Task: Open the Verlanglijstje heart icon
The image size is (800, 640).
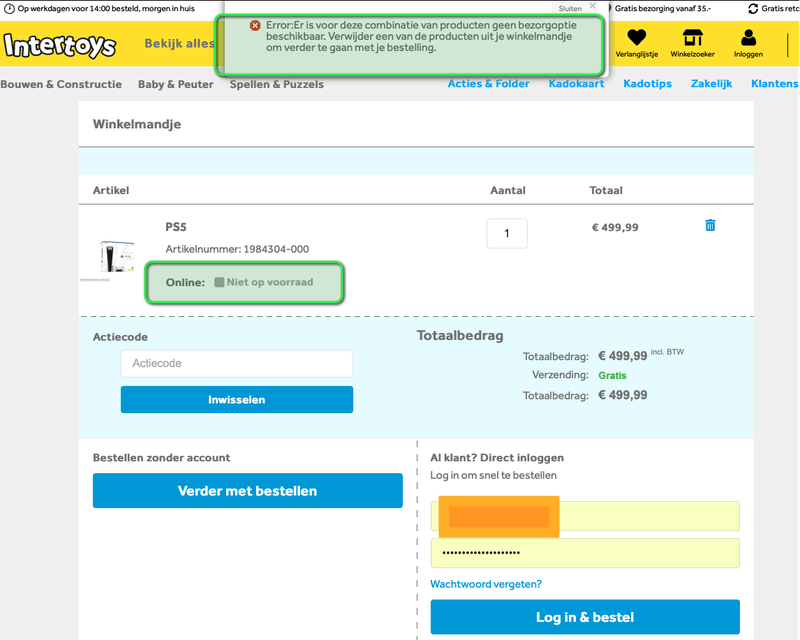Action: [x=636, y=38]
